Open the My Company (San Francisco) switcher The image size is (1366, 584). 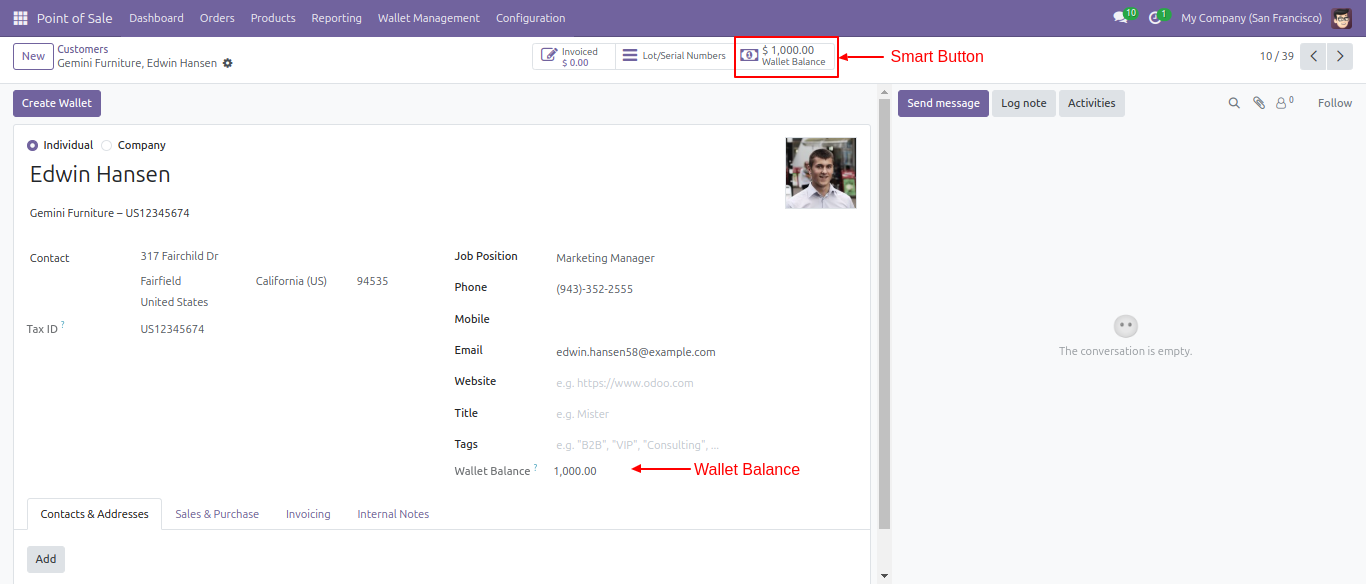coord(1251,18)
